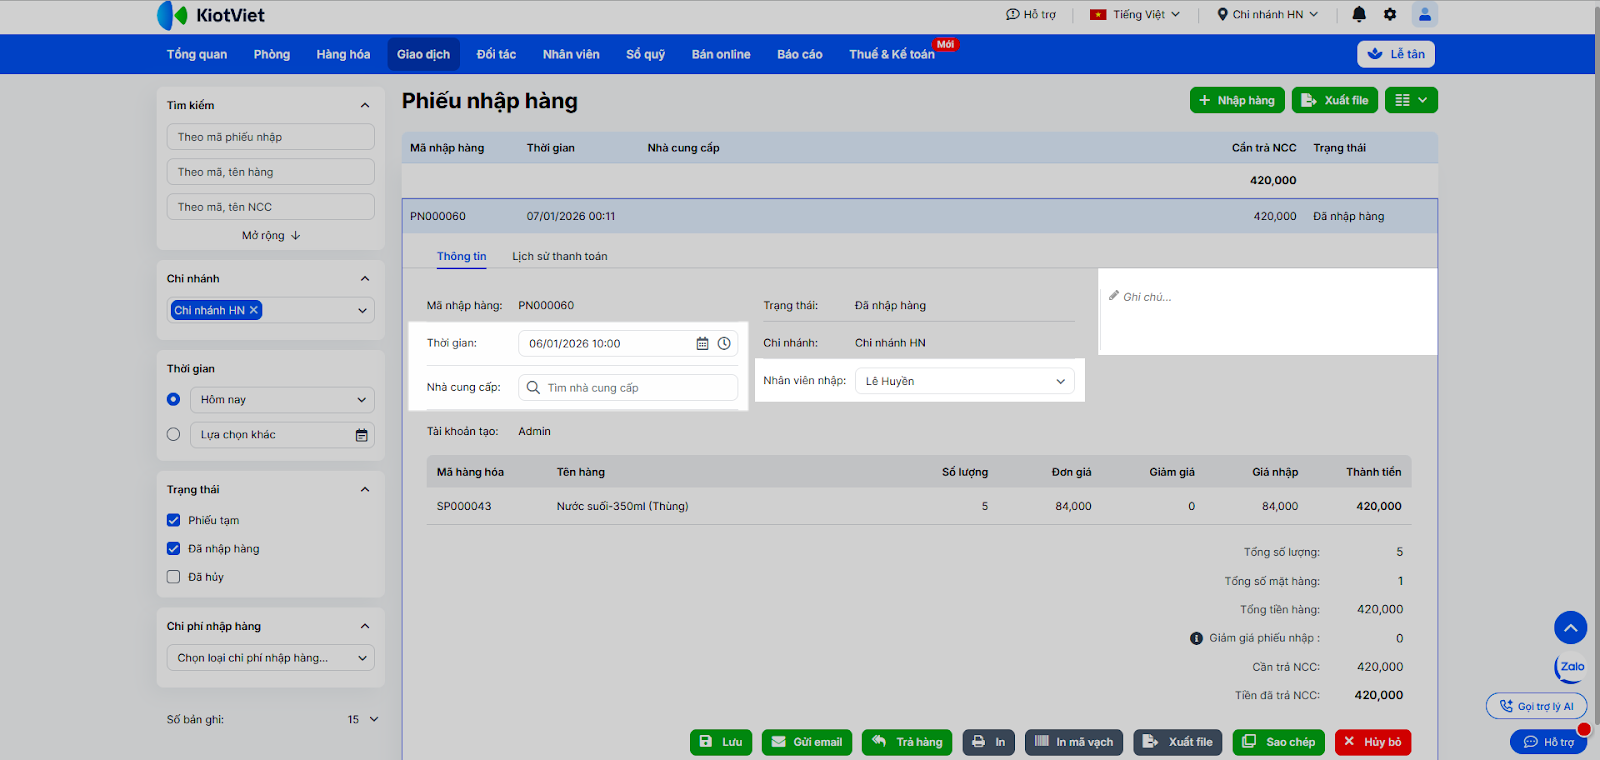This screenshot has height=760, width=1600.
Task: Open the settings gear
Action: click(1390, 14)
